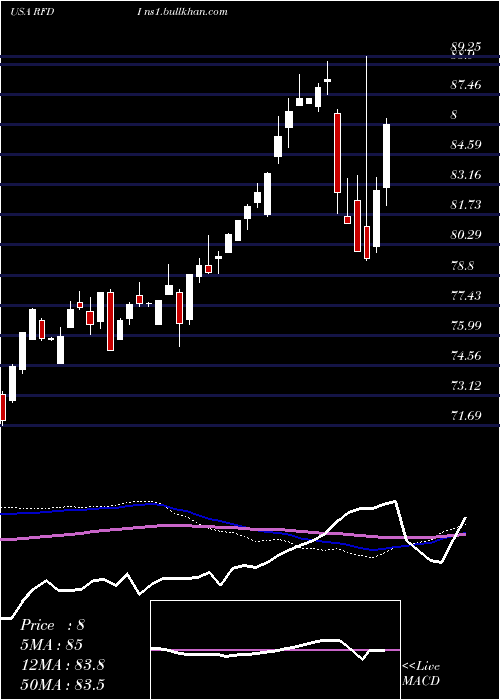
Task: Click the tall red candle after the peak
Action: 338,153
